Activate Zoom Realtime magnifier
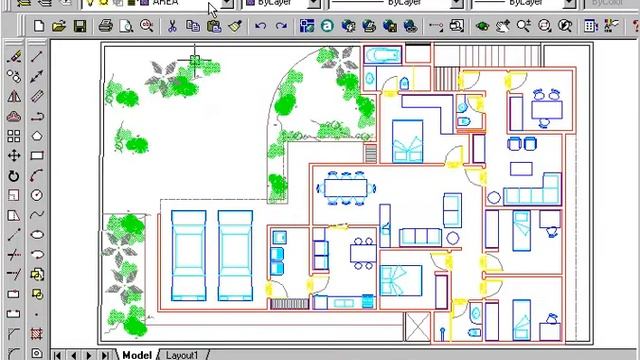Viewport: 640px width, 360px height. click(x=524, y=26)
